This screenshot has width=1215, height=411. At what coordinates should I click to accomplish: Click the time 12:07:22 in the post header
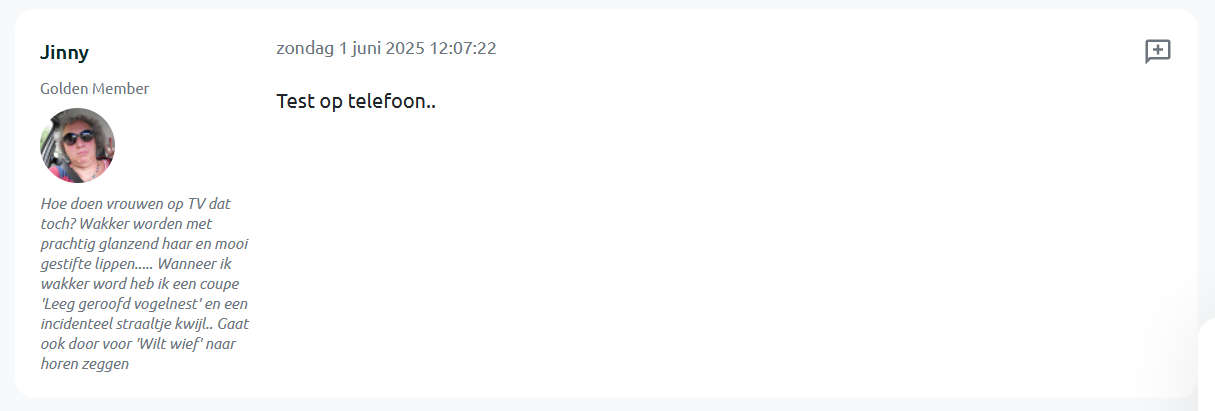tap(463, 48)
